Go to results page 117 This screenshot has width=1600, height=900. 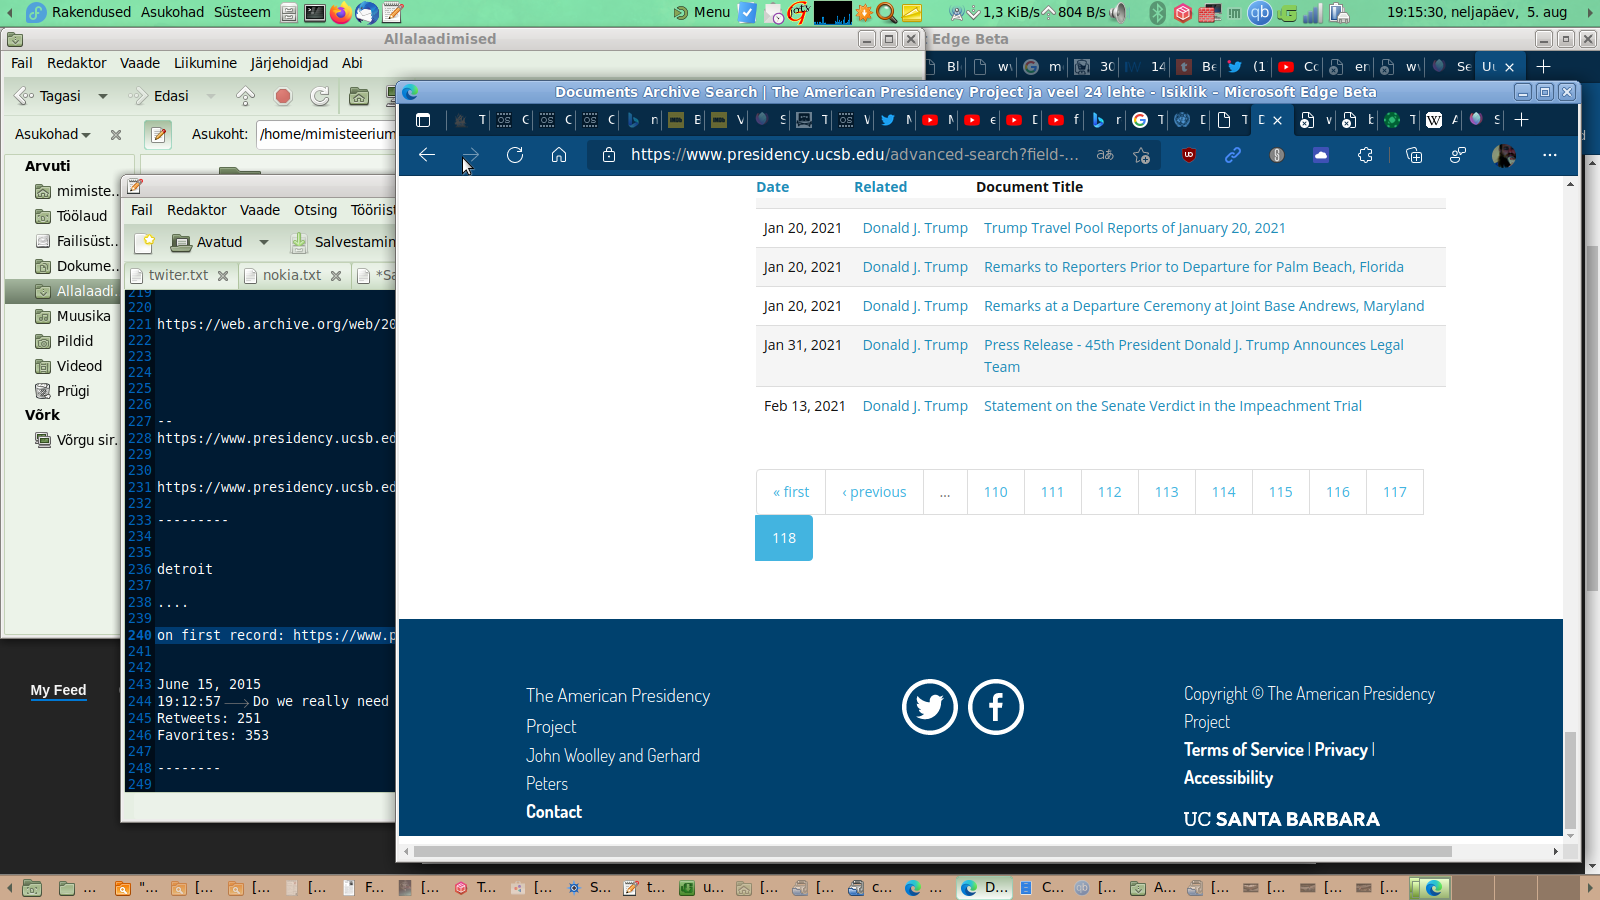coord(1395,492)
